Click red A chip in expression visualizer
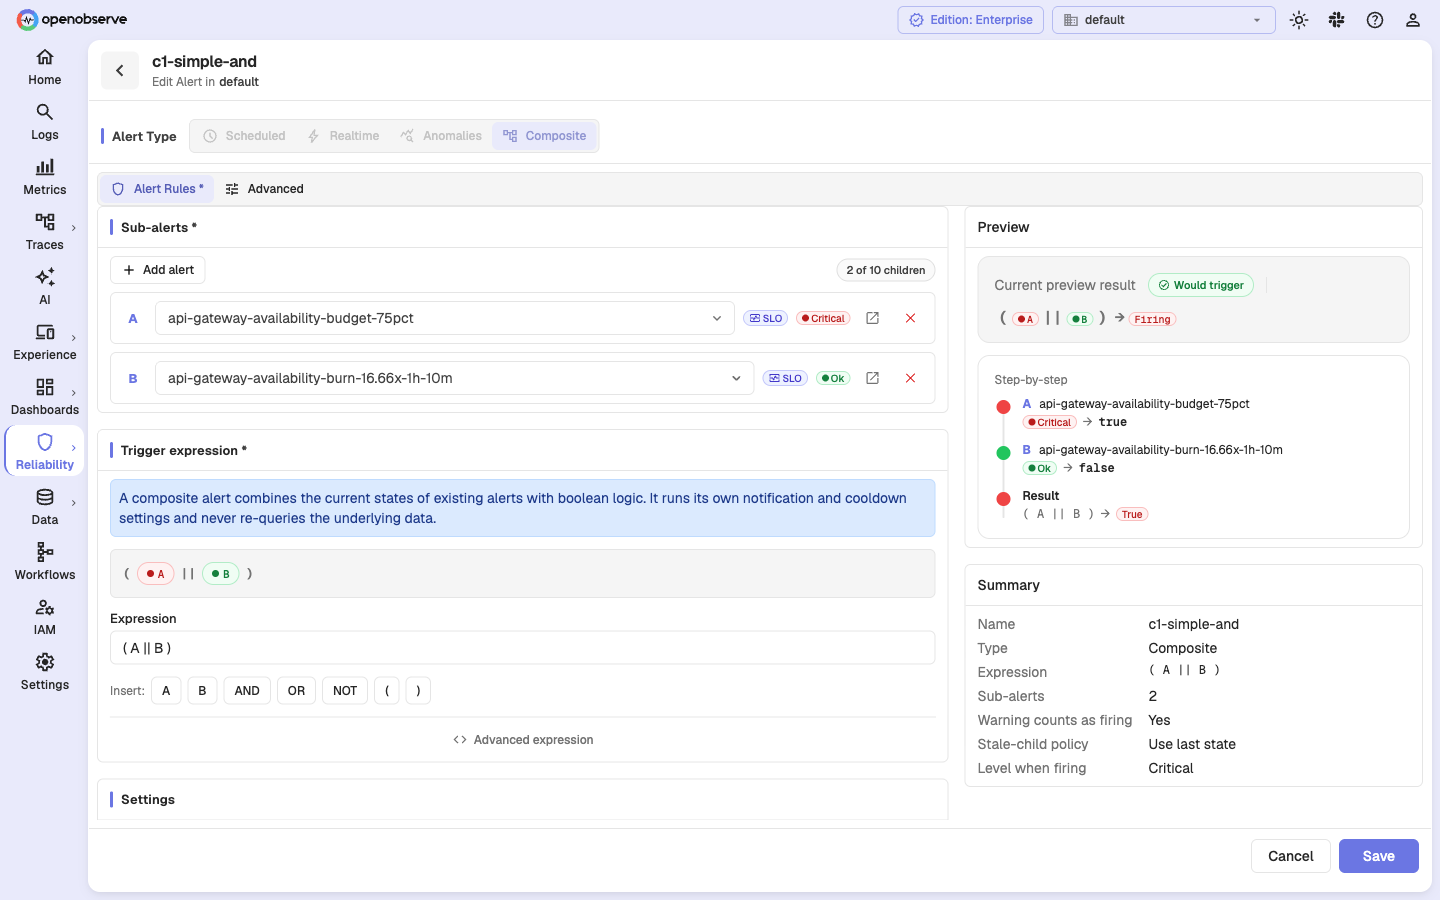1440x900 pixels. tap(155, 574)
